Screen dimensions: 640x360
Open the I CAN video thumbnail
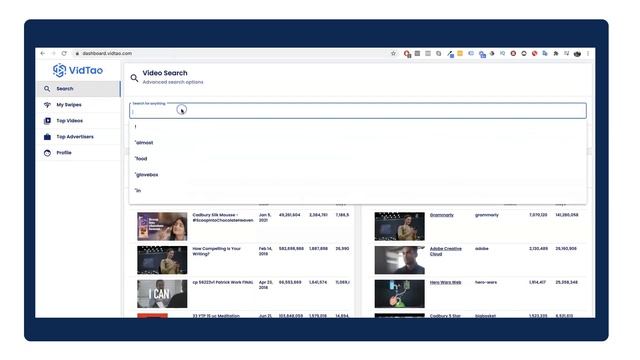162,294
